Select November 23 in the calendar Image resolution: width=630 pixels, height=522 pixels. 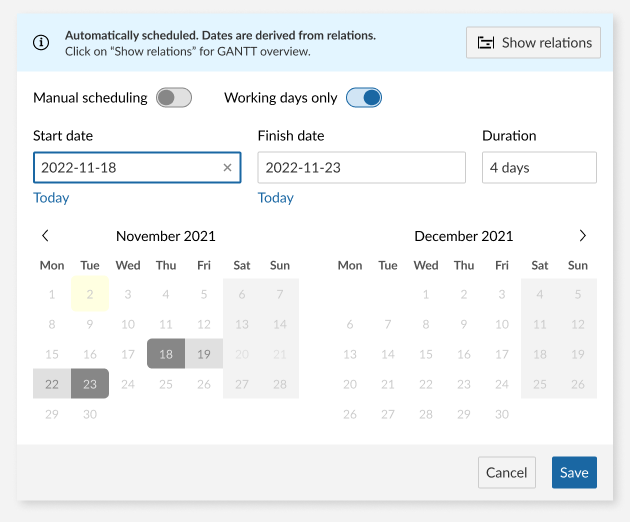tap(90, 384)
